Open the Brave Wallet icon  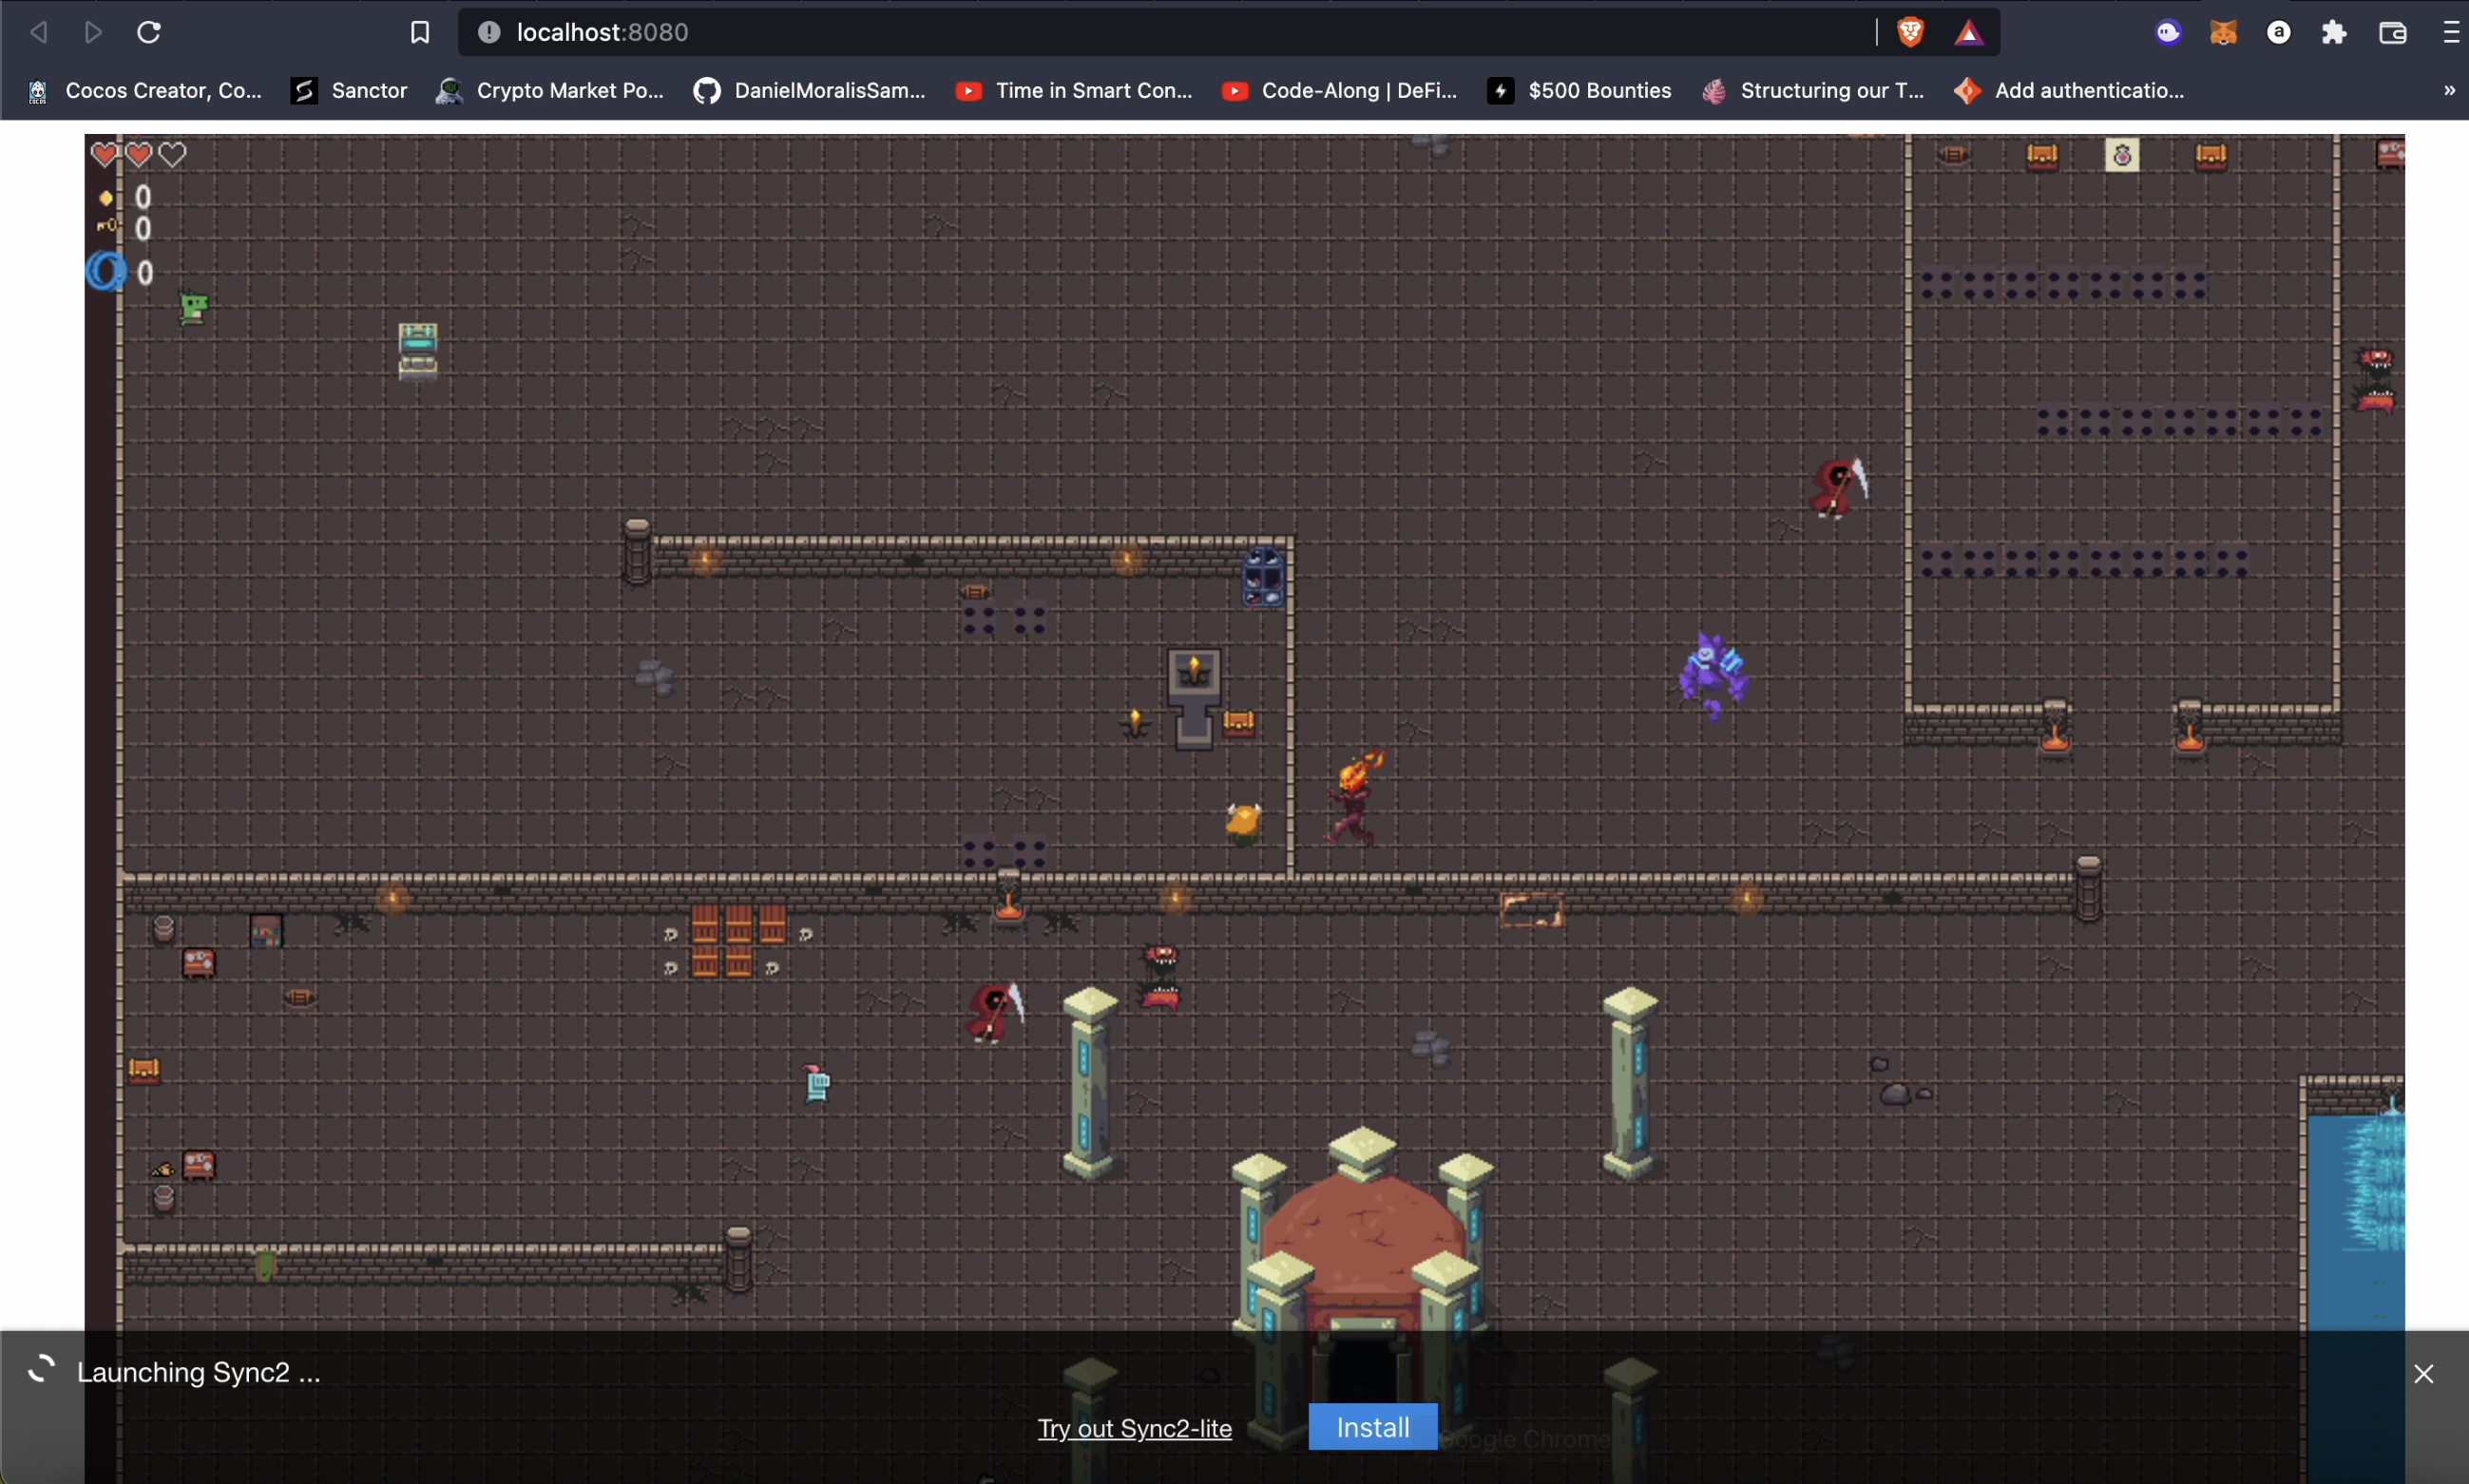coord(2392,33)
